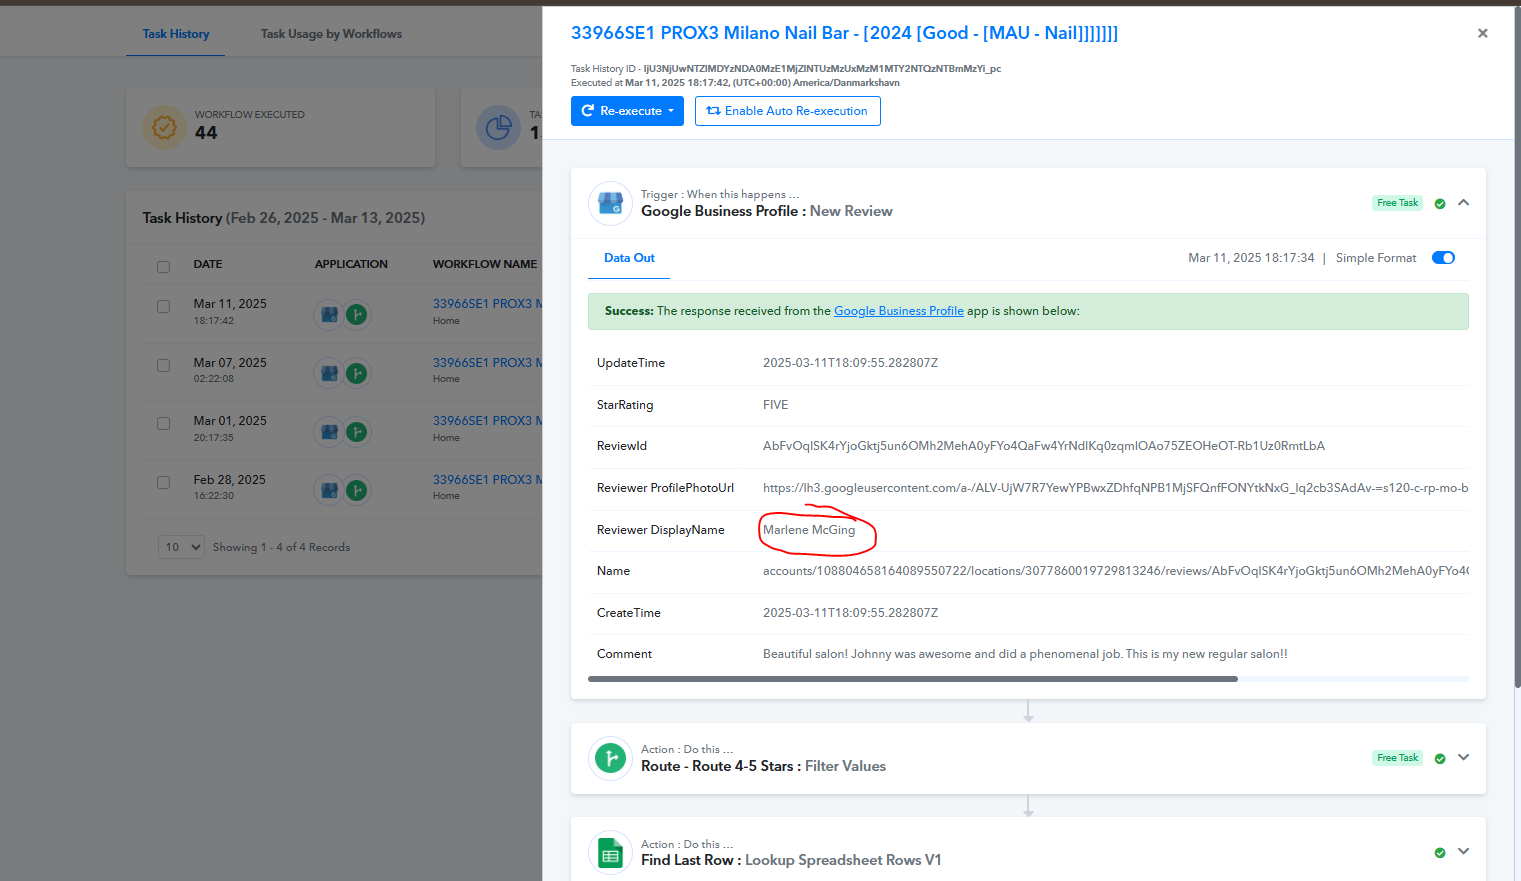
Task: Expand the Route 4-5 Stars step
Action: click(x=1464, y=758)
